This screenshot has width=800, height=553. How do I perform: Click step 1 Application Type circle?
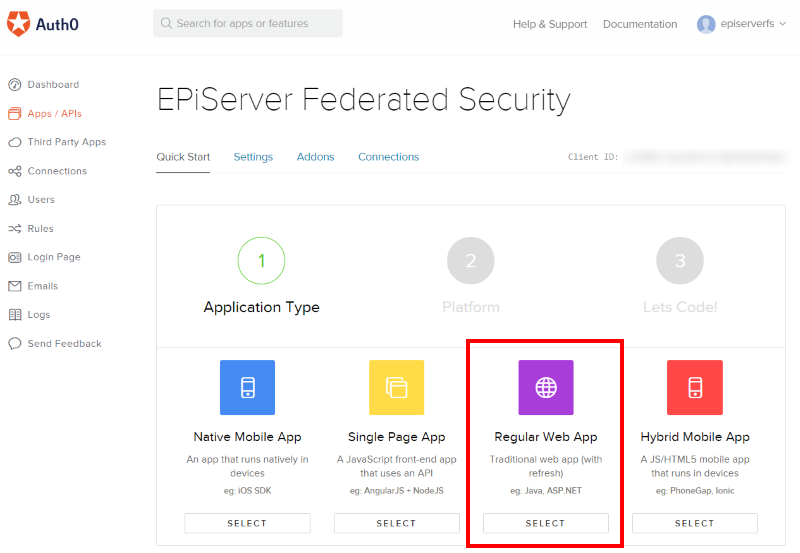pyautogui.click(x=261, y=261)
